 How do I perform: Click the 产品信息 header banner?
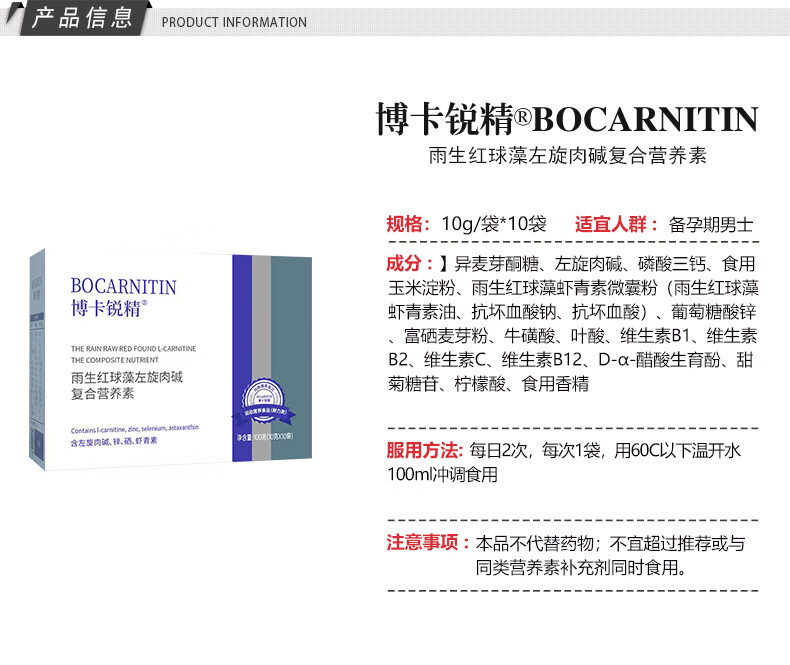(x=80, y=18)
